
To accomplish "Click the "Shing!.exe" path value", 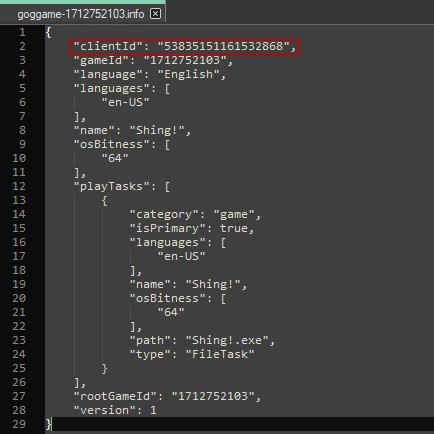I will coord(227,340).
